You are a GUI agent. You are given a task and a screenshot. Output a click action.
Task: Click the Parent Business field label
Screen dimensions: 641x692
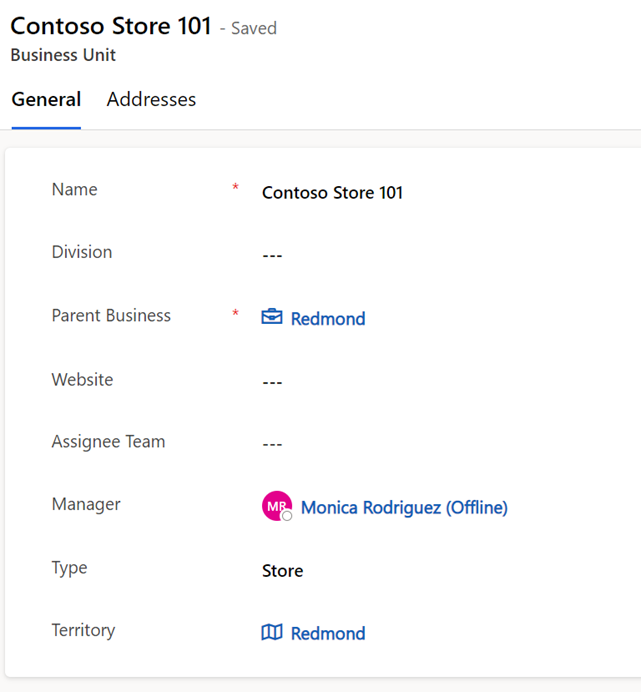[x=111, y=316]
